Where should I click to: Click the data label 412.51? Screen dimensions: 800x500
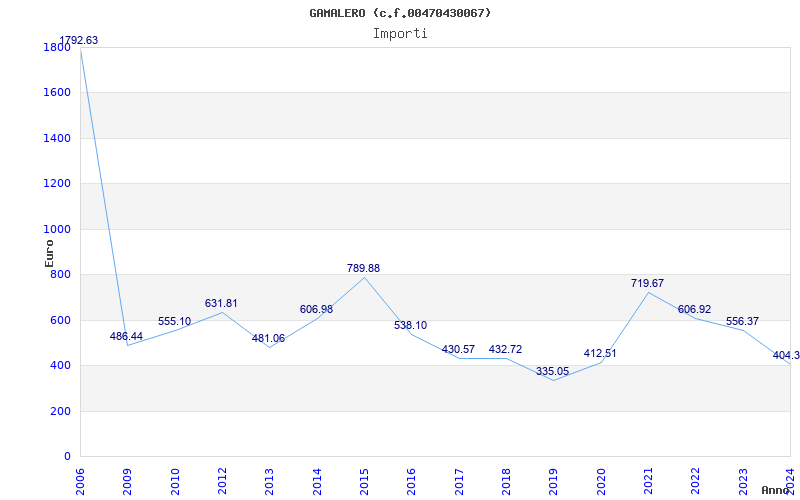(x=600, y=353)
